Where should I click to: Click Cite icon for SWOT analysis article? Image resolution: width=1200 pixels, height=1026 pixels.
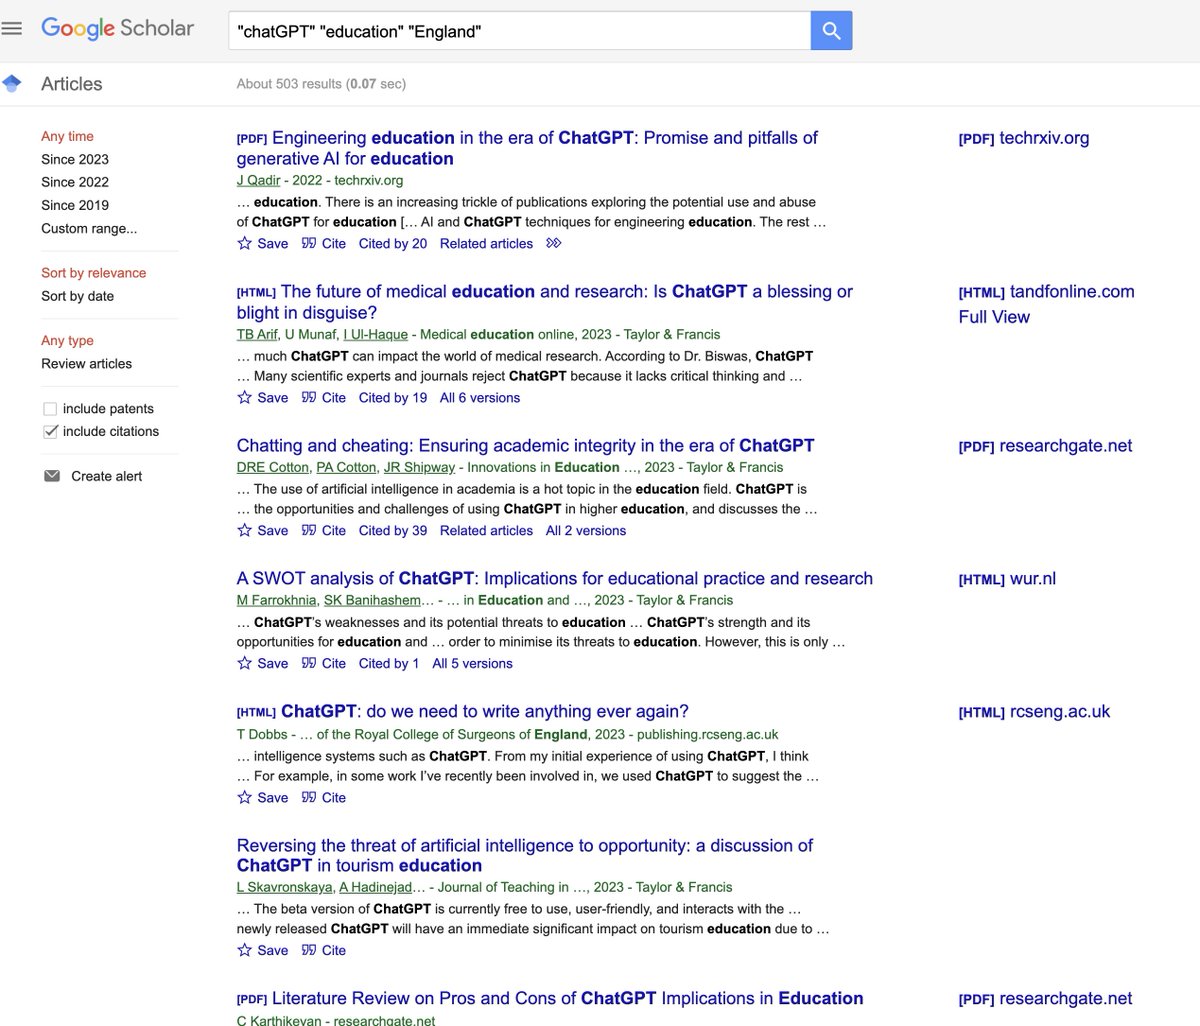coord(309,663)
